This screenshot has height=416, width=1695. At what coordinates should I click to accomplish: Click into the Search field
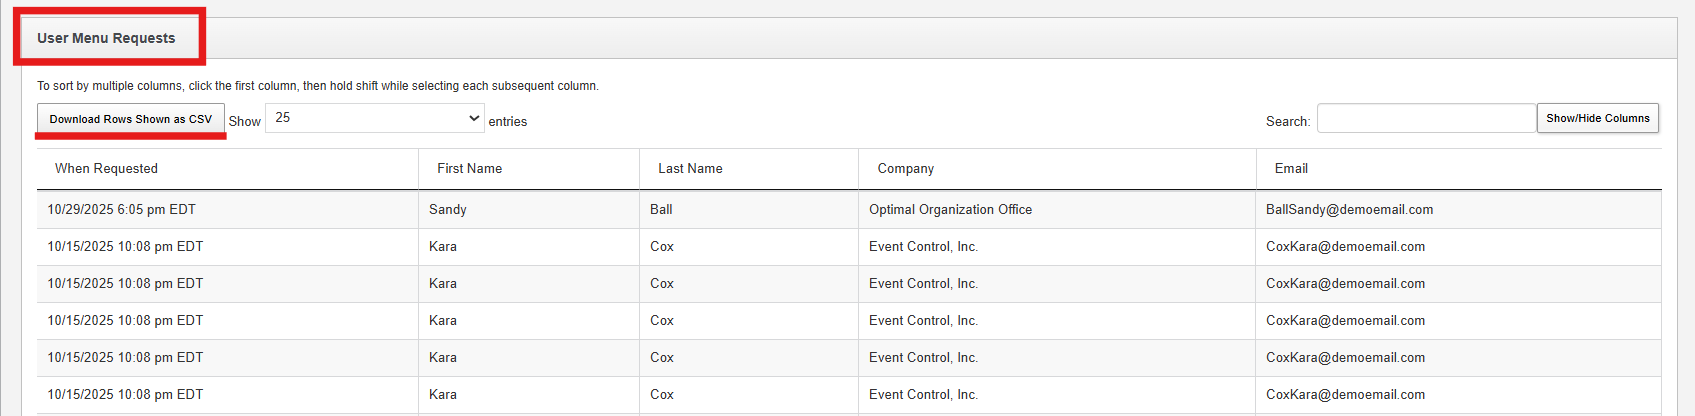pos(1425,118)
